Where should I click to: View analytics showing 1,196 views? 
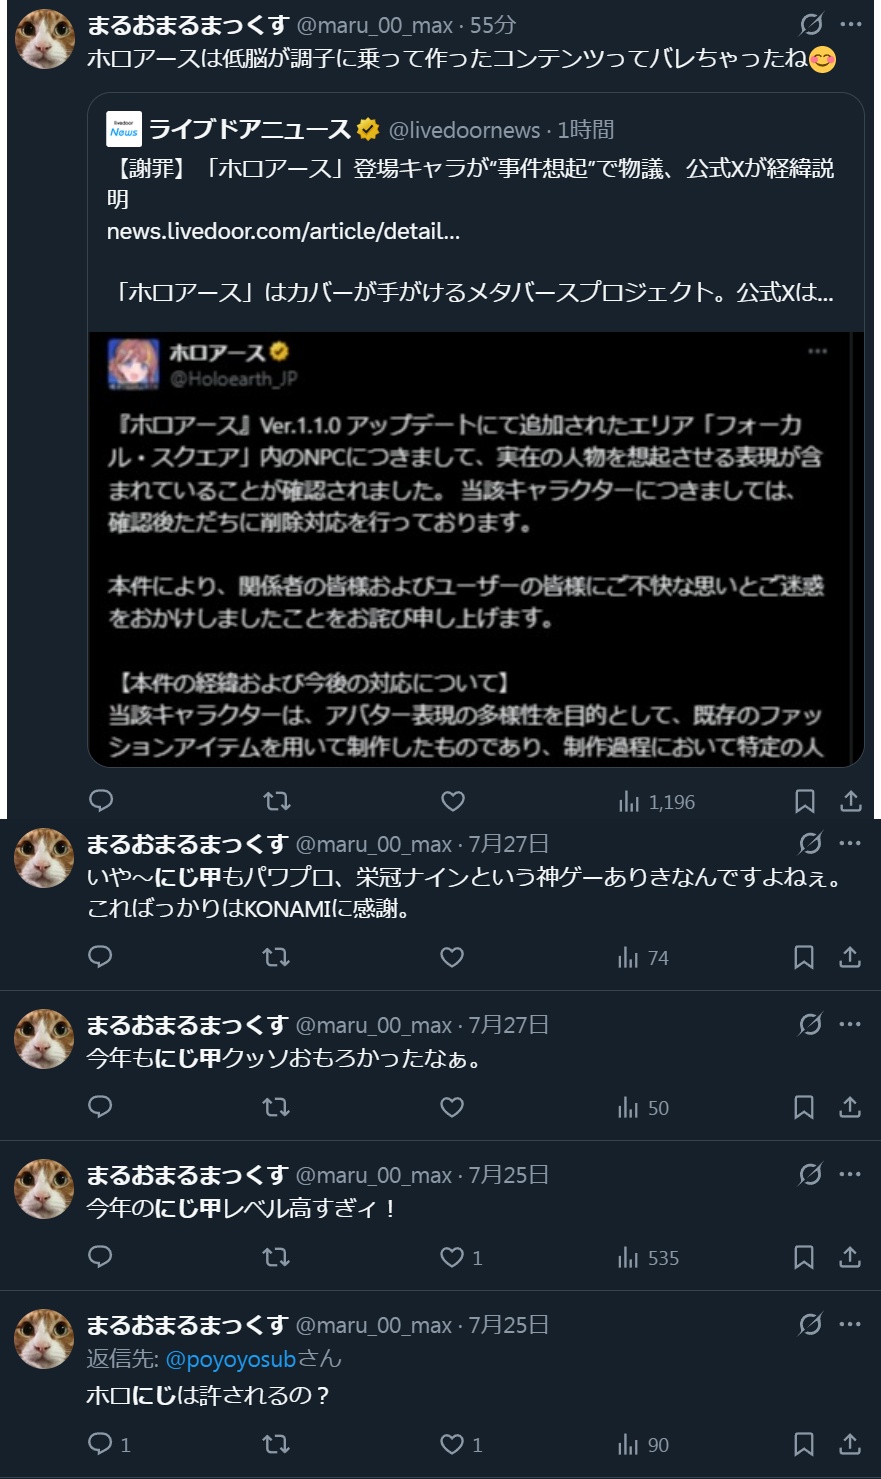coord(657,802)
